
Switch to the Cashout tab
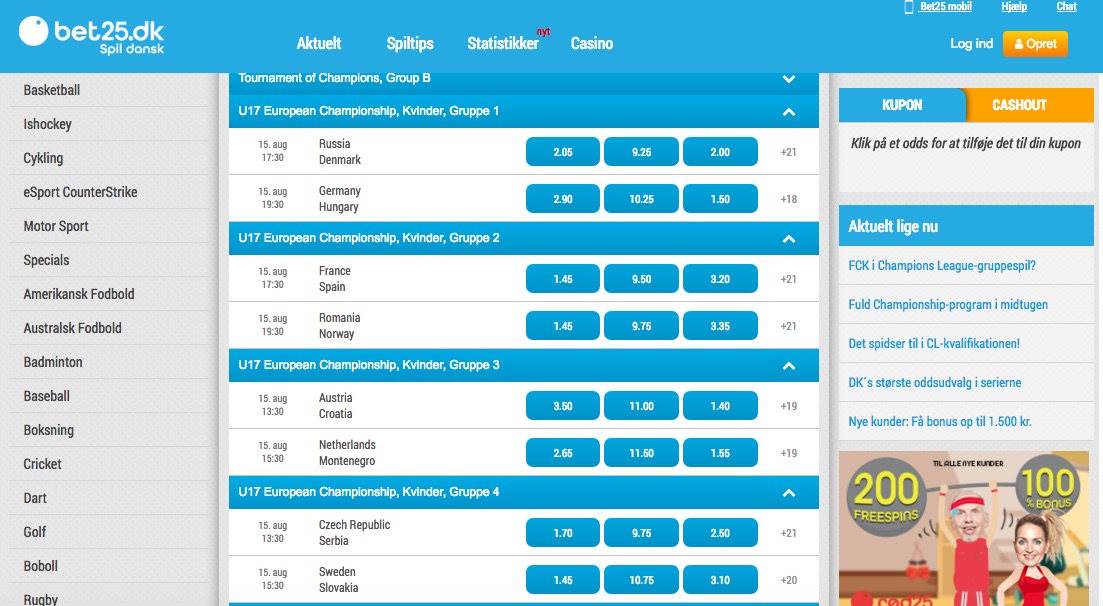pos(1019,105)
